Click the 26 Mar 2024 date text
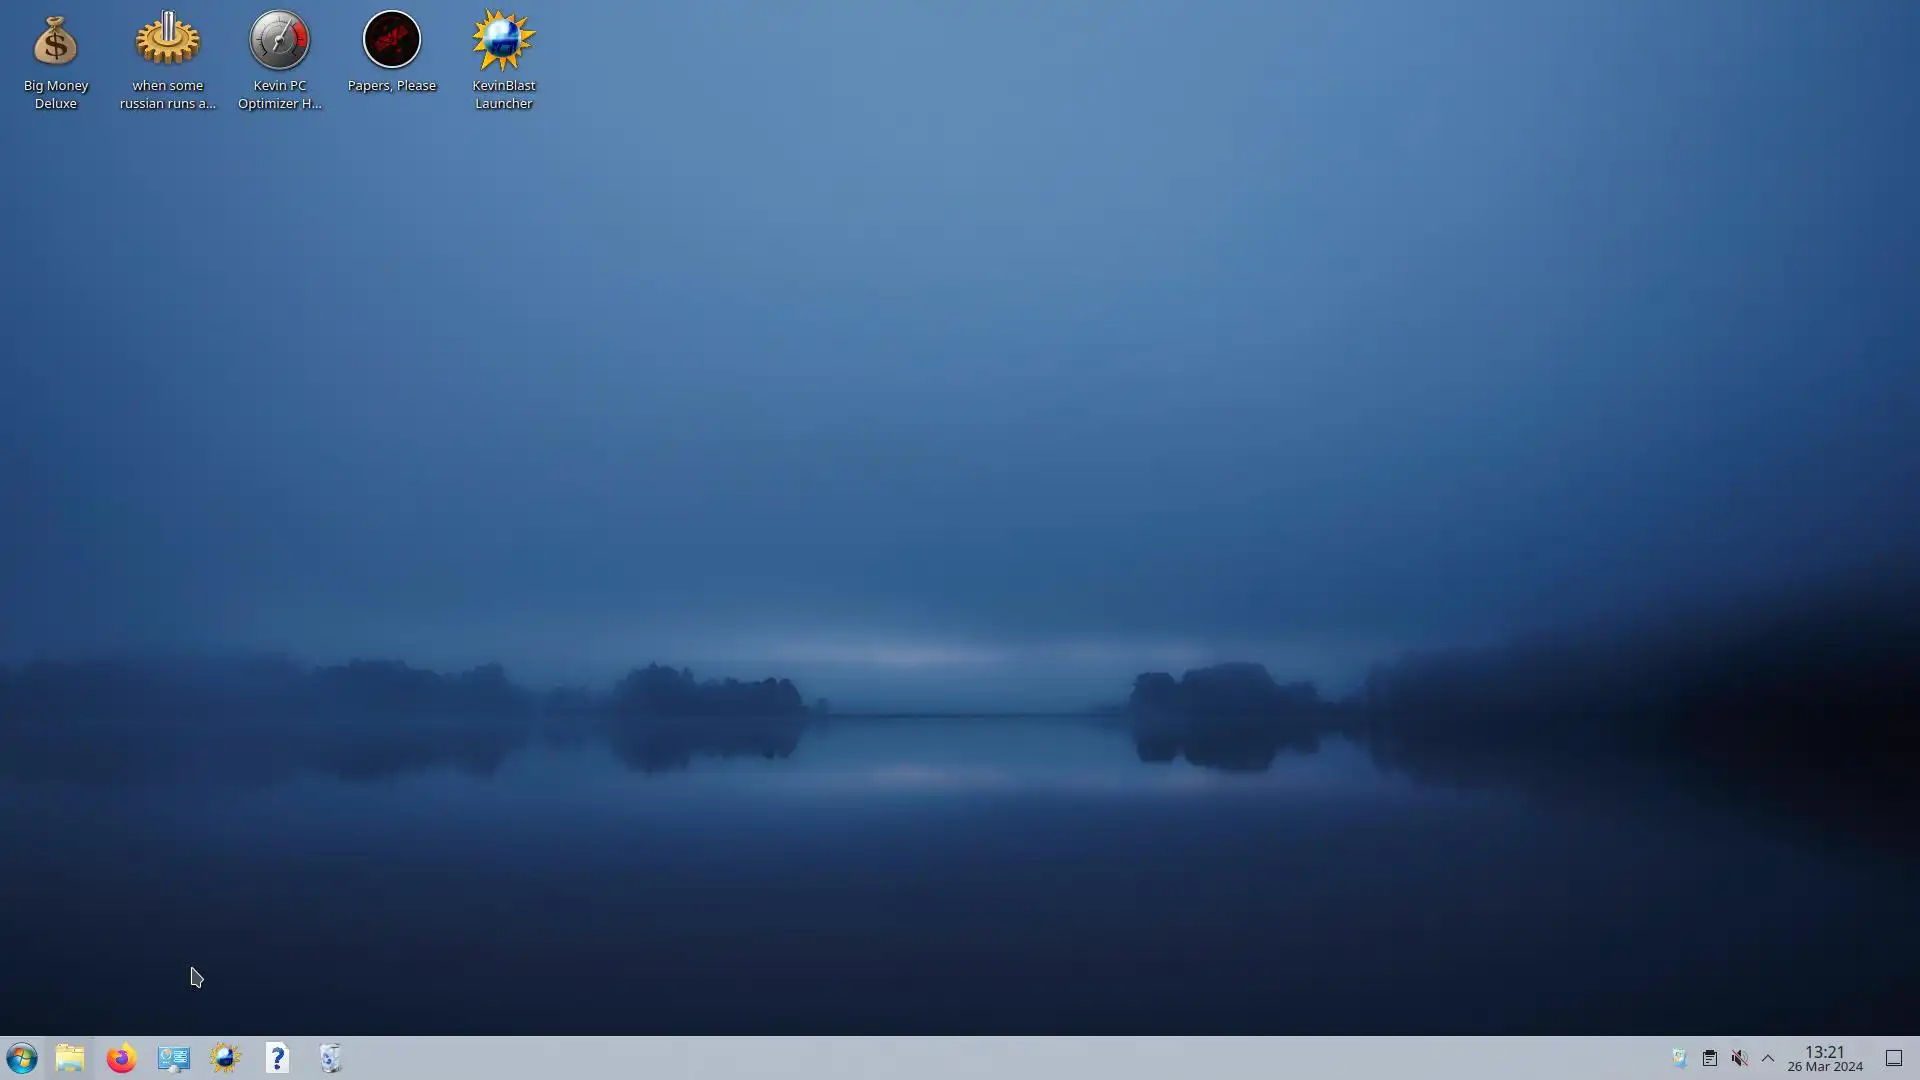 (x=1825, y=1067)
